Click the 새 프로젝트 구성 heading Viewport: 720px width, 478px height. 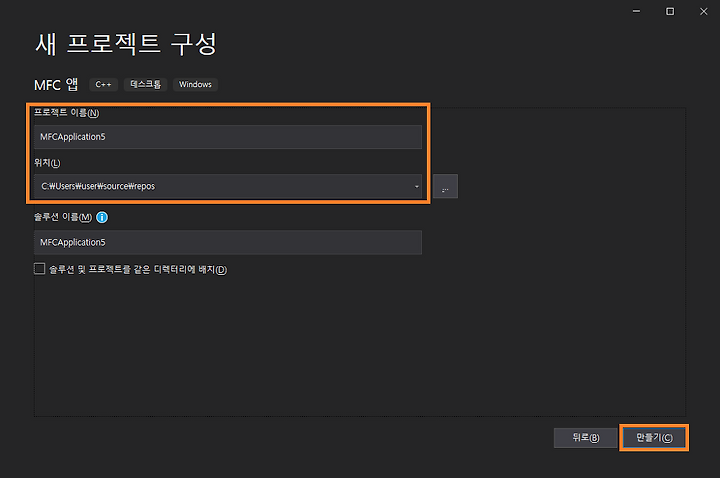(126, 45)
